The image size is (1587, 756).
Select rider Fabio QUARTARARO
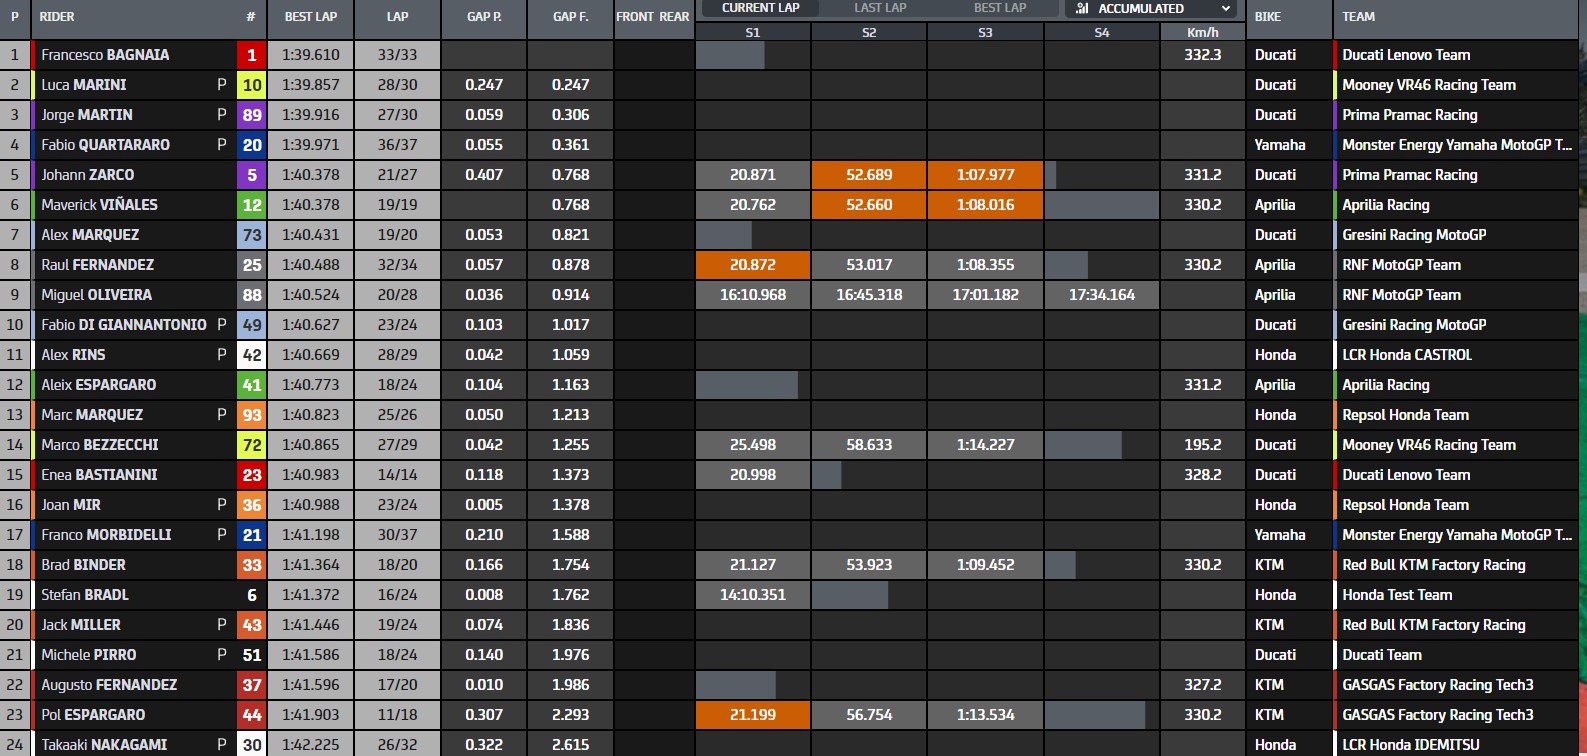(105, 145)
